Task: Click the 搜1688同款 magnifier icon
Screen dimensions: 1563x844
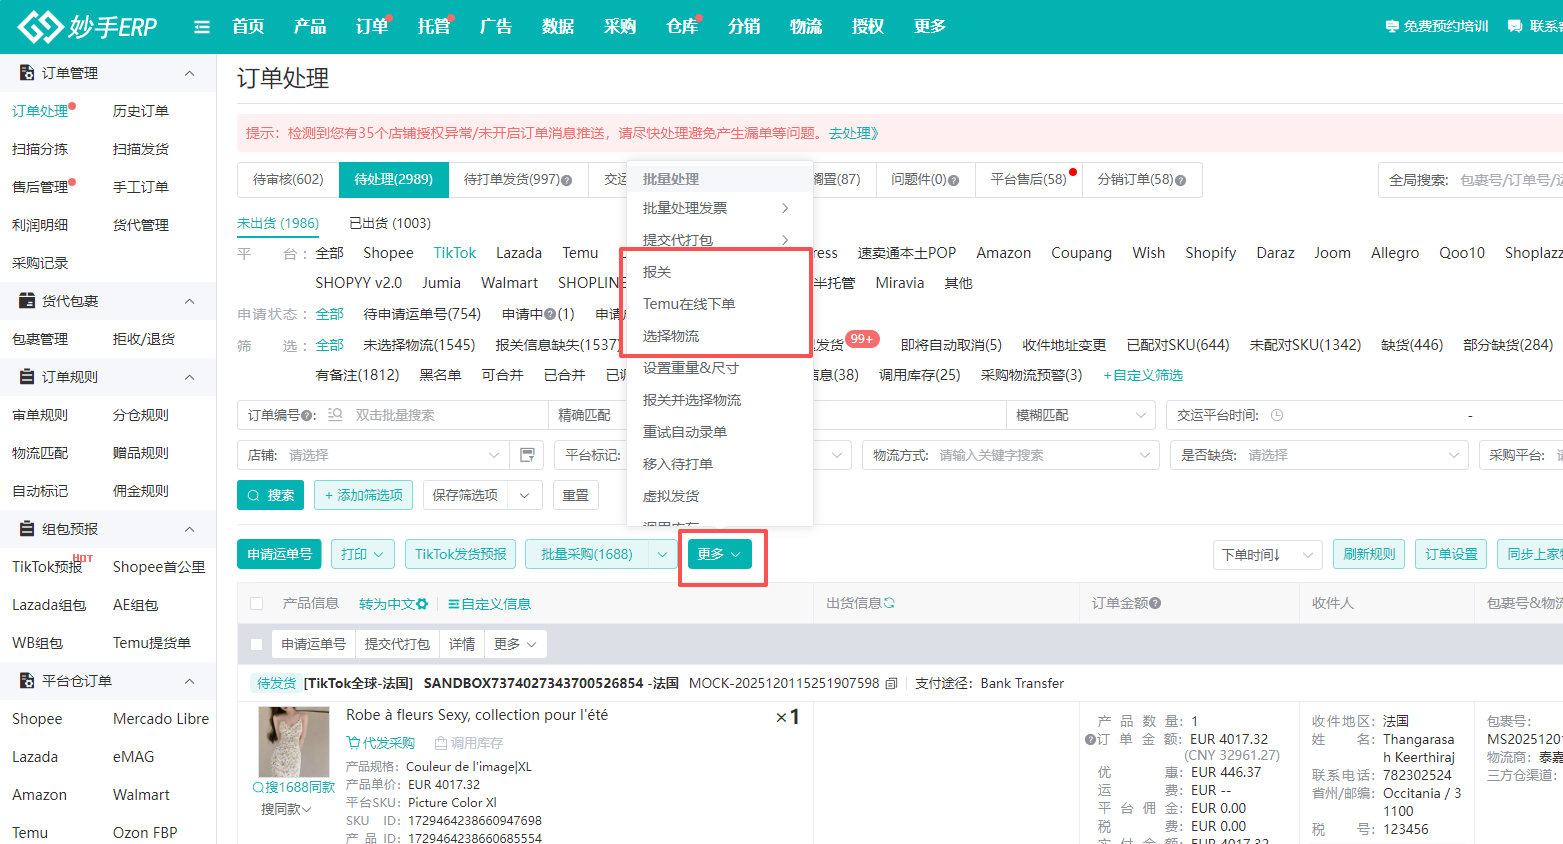Action: (258, 788)
